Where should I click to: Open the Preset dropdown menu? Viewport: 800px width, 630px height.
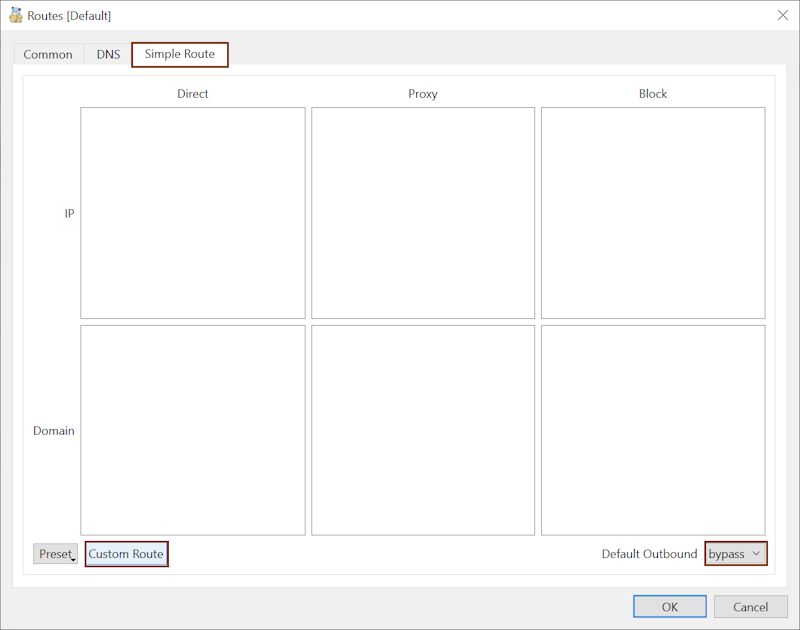tap(55, 554)
